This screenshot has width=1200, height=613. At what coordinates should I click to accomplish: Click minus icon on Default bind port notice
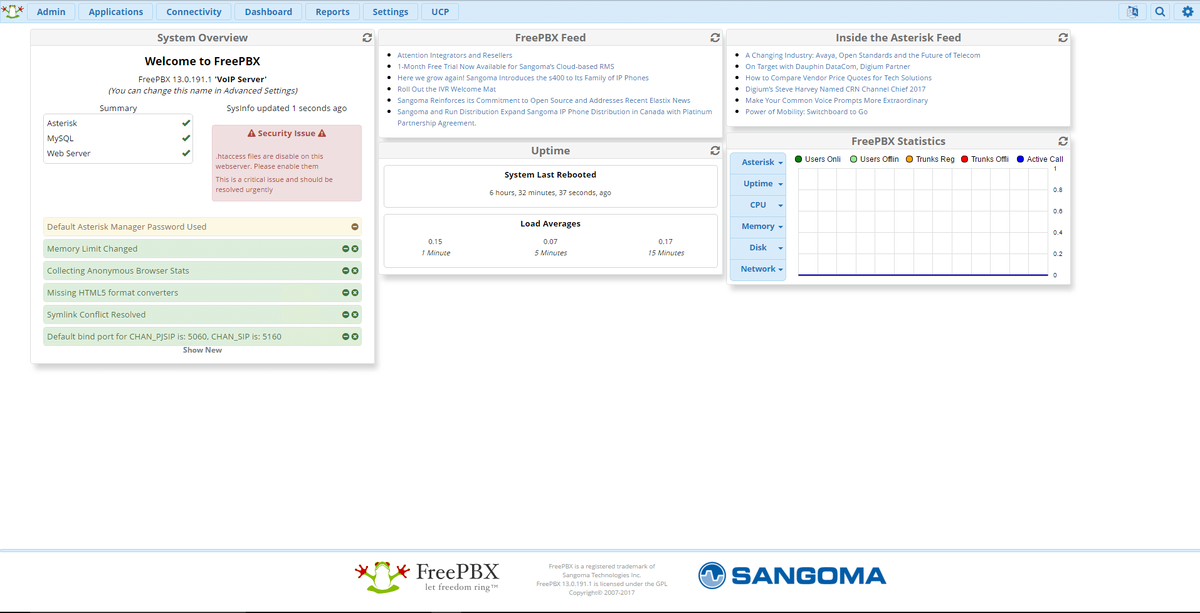[346, 337]
